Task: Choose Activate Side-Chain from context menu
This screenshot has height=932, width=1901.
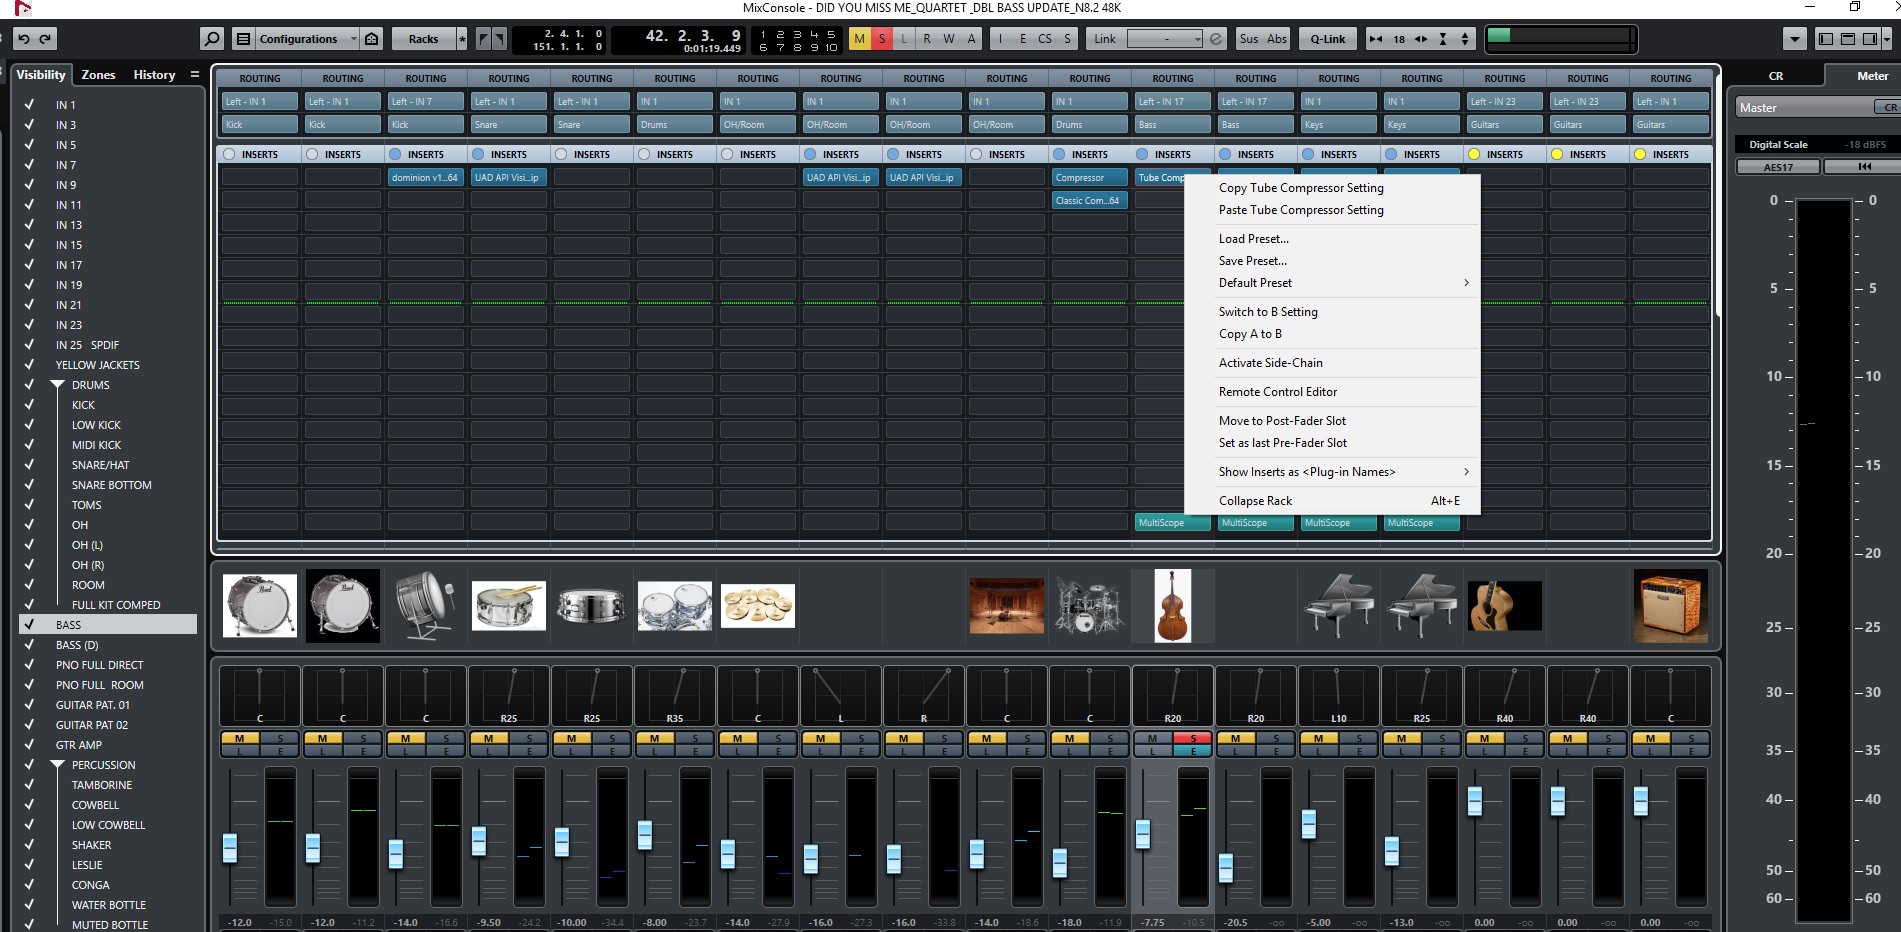Action: [x=1270, y=363]
